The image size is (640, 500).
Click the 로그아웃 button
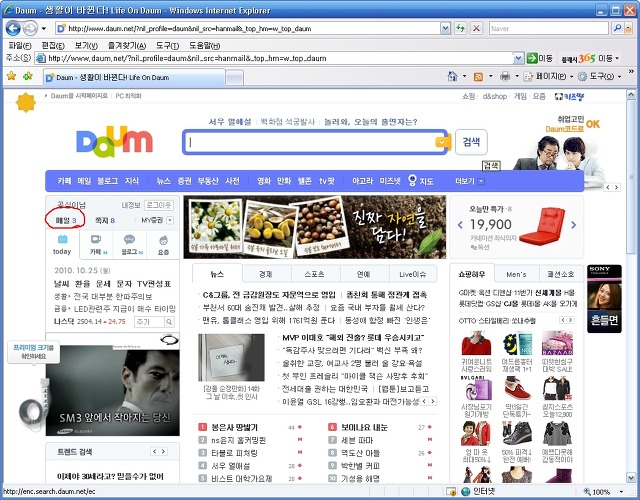tap(159, 205)
